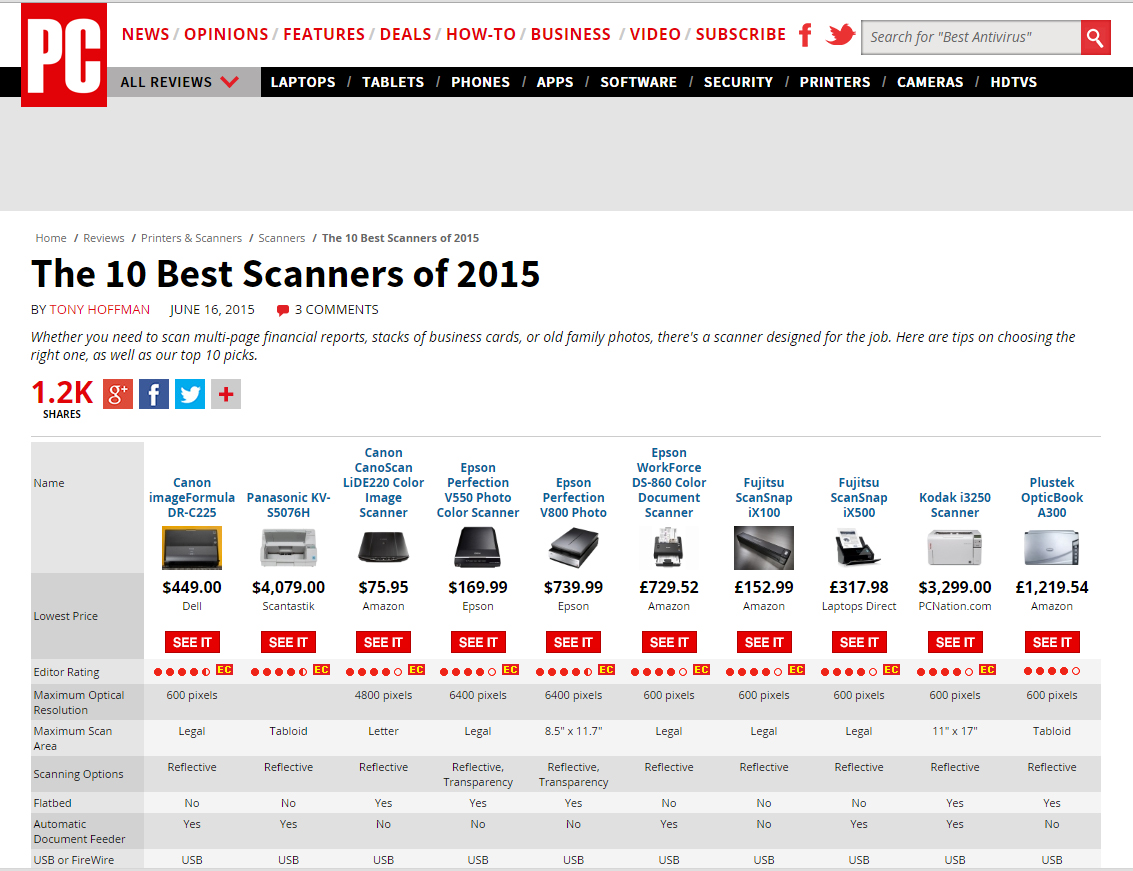This screenshot has width=1133, height=871.
Task: Go to the PRINTERS reviews category
Action: (835, 82)
